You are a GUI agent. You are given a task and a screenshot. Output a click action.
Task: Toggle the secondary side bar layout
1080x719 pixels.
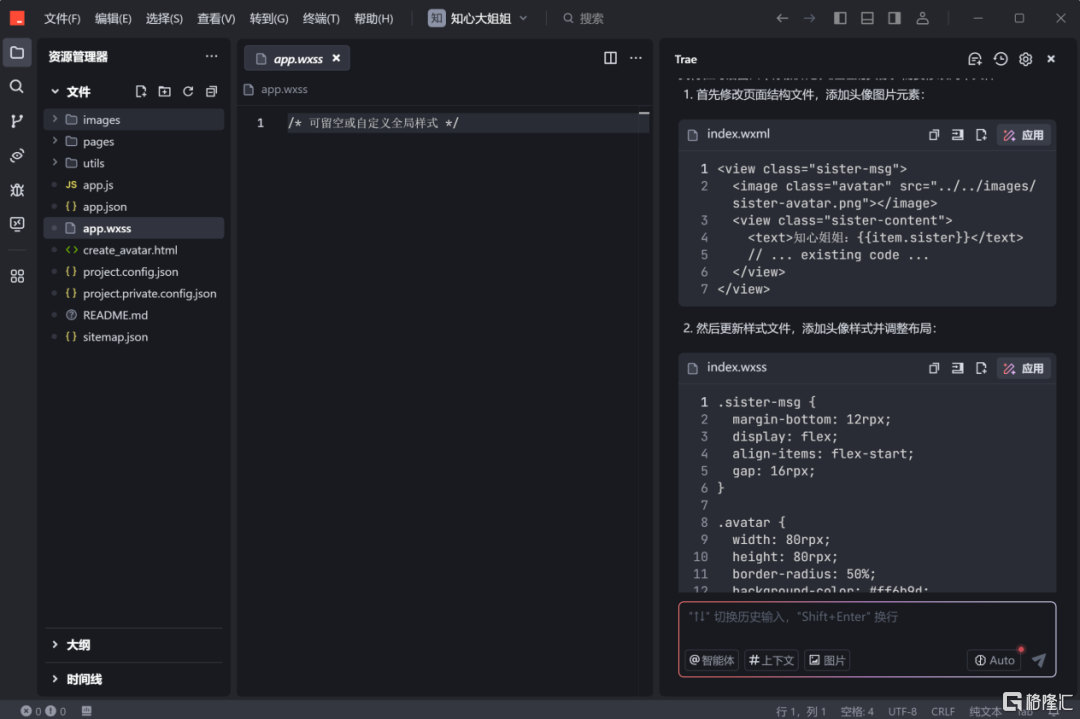click(x=894, y=19)
